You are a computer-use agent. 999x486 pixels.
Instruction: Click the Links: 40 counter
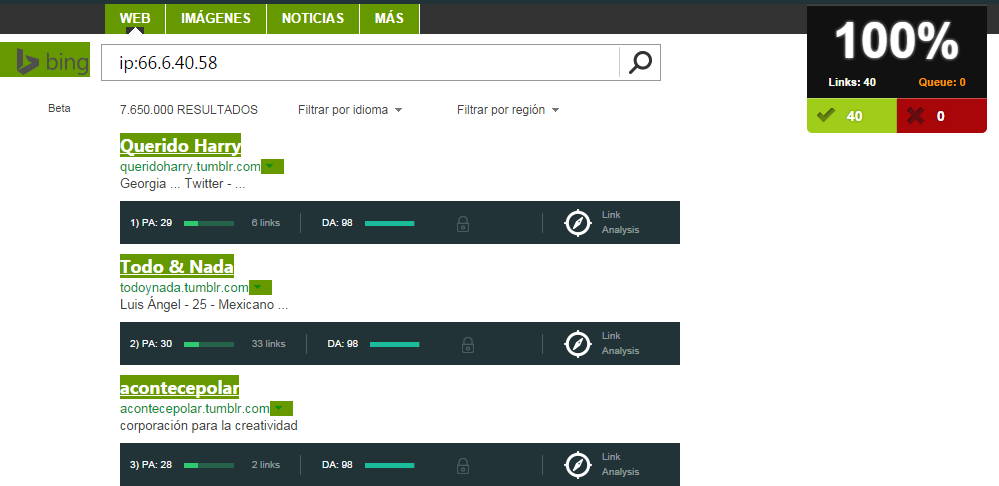tap(852, 82)
